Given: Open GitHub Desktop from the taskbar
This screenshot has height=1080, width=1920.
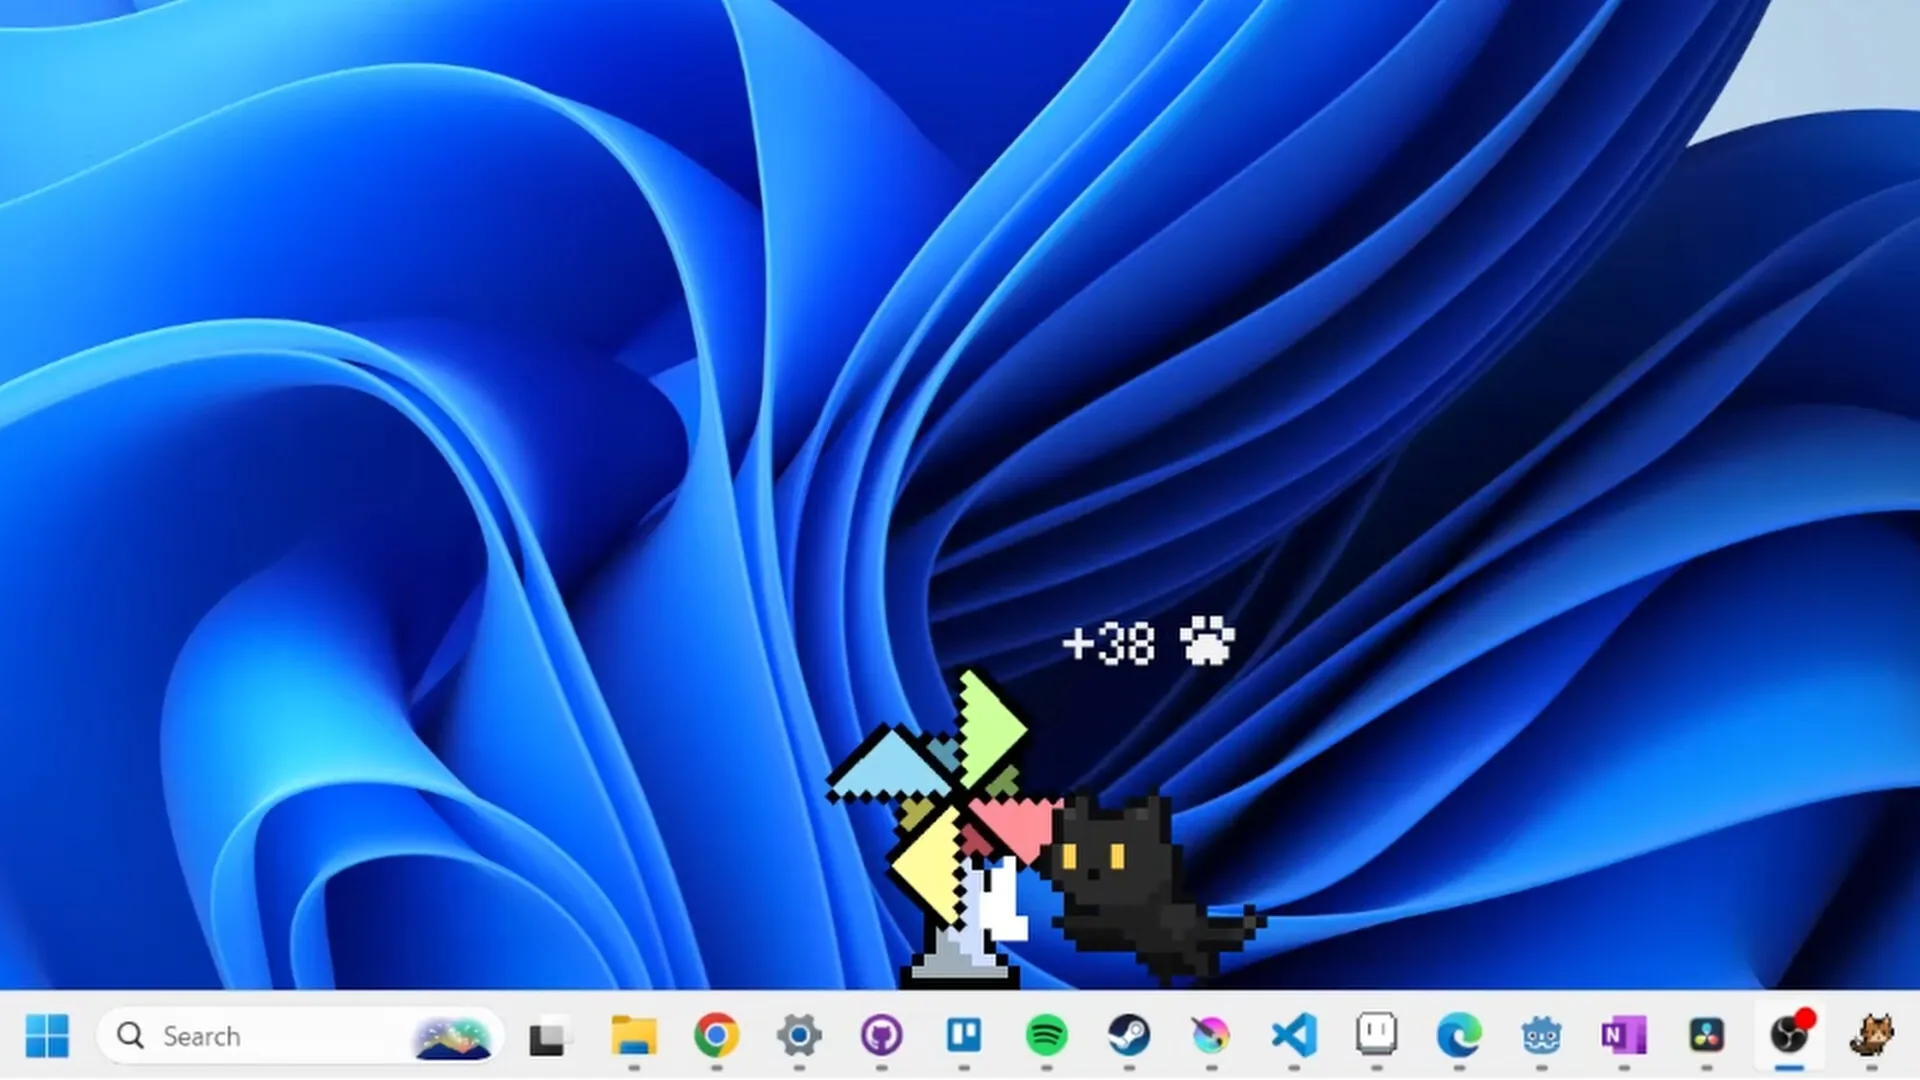Looking at the screenshot, I should tap(881, 1036).
